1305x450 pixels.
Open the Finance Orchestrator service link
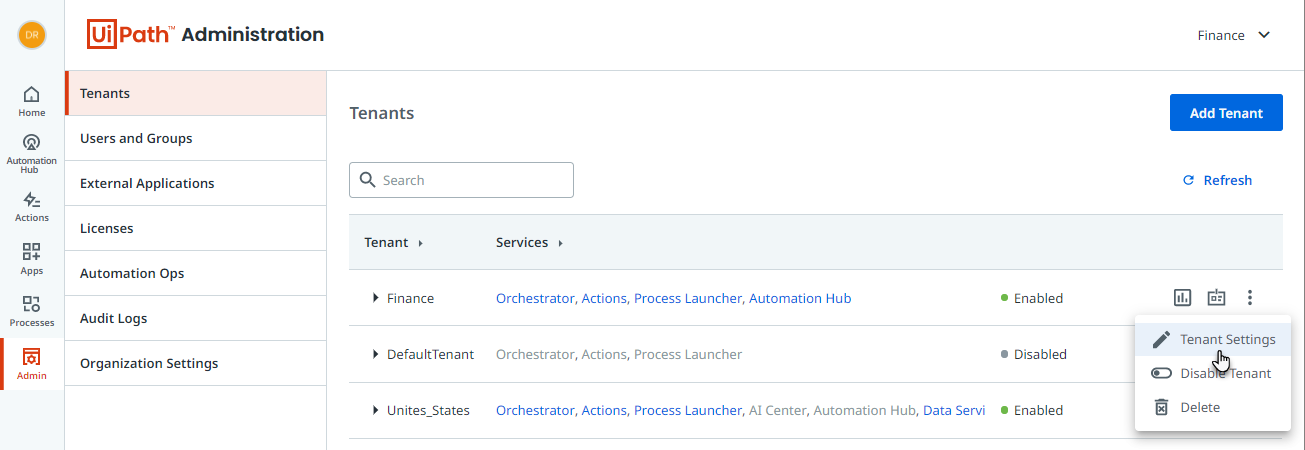[x=535, y=298]
